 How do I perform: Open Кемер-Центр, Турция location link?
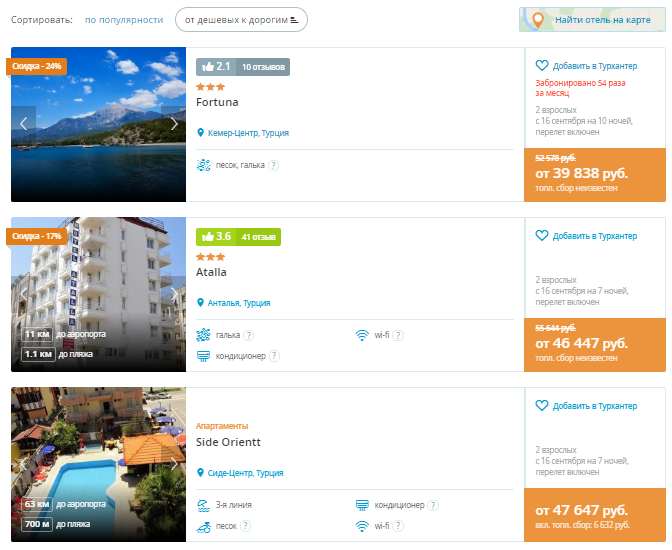(x=248, y=133)
